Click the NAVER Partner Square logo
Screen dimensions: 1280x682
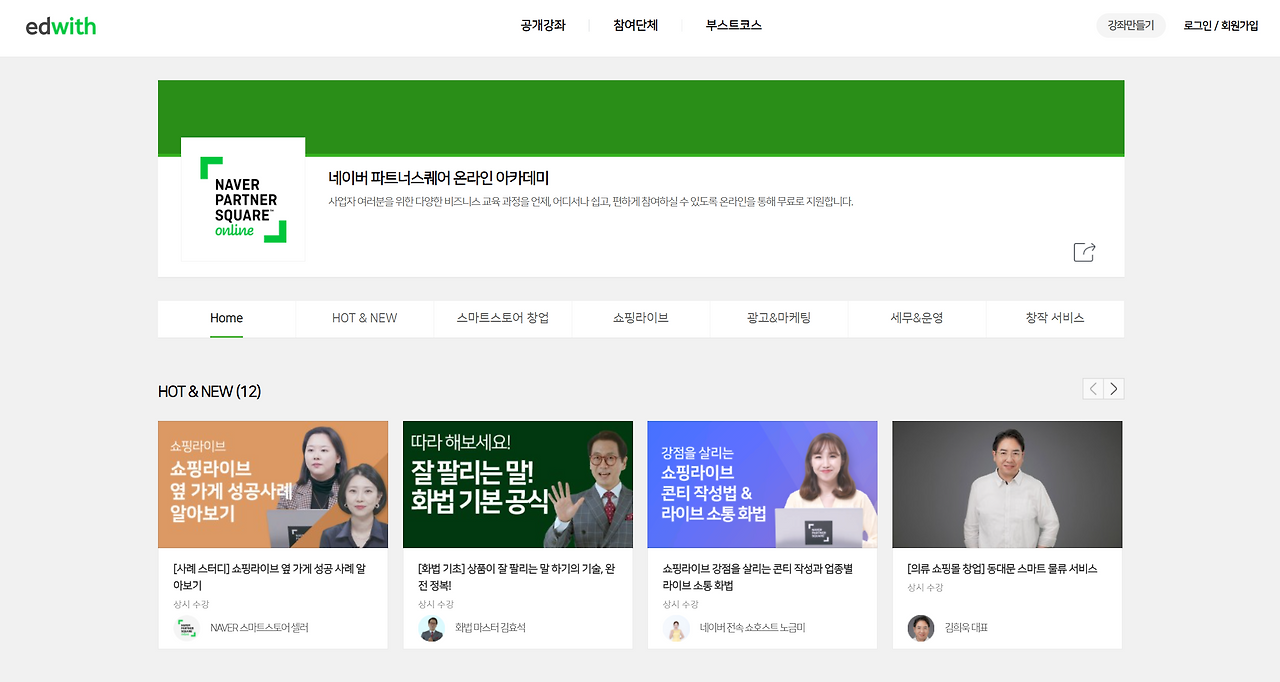coord(243,199)
